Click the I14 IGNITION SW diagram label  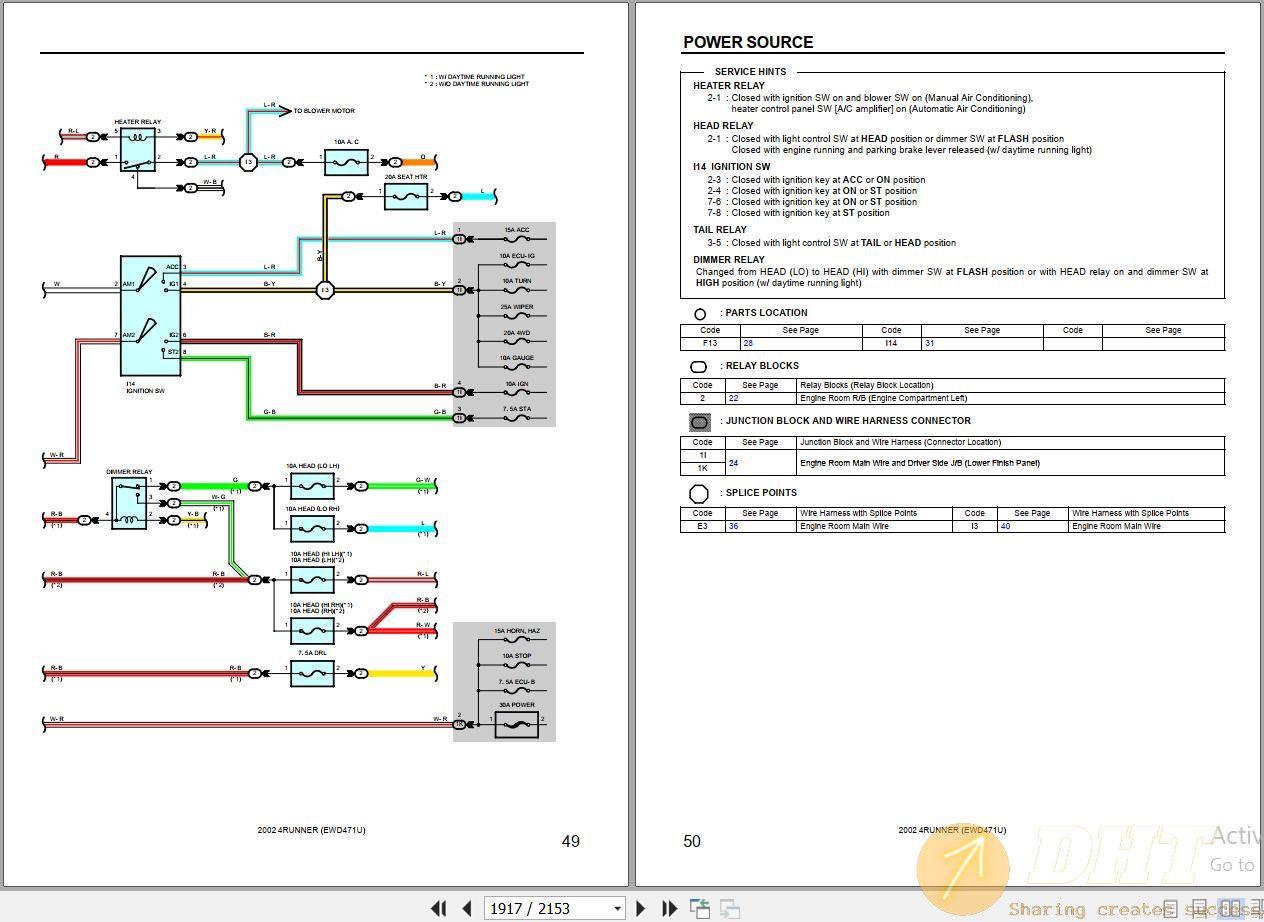click(x=146, y=387)
